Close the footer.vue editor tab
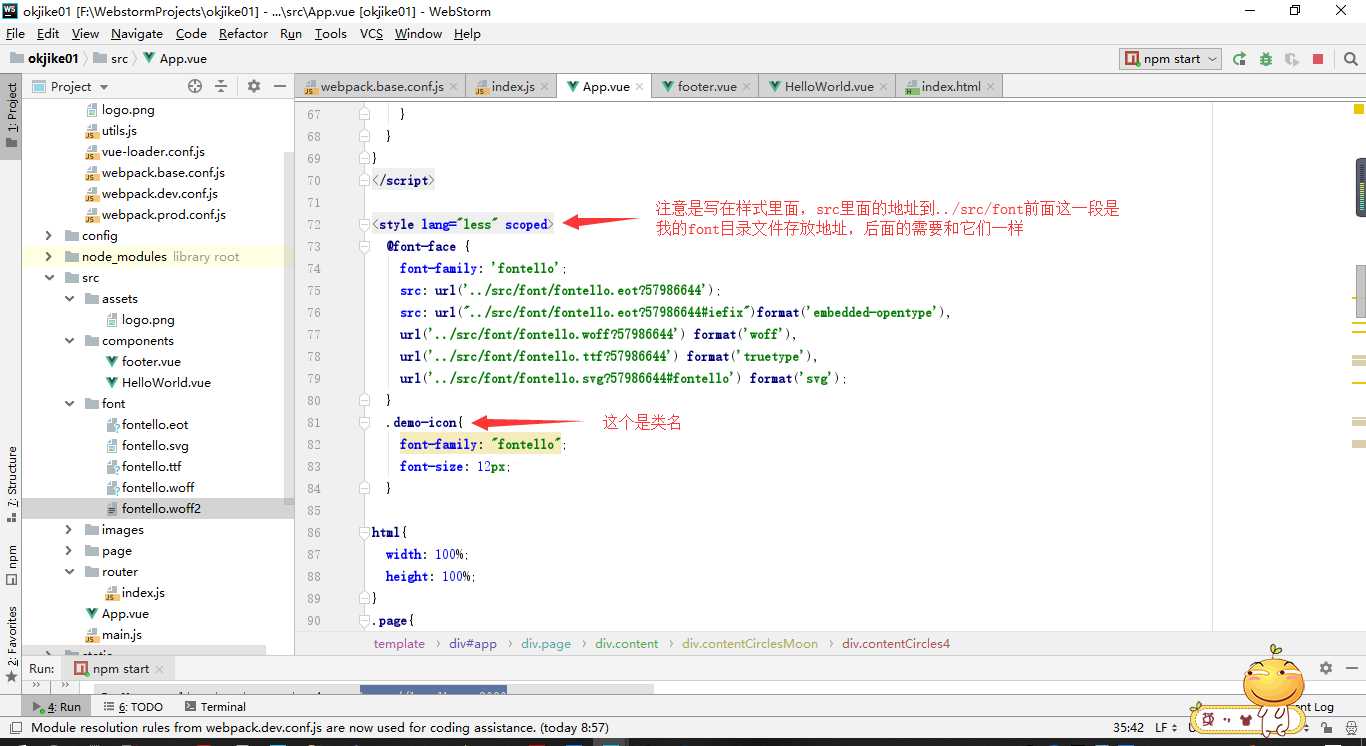Viewport: 1366px width, 746px height. click(x=746, y=87)
